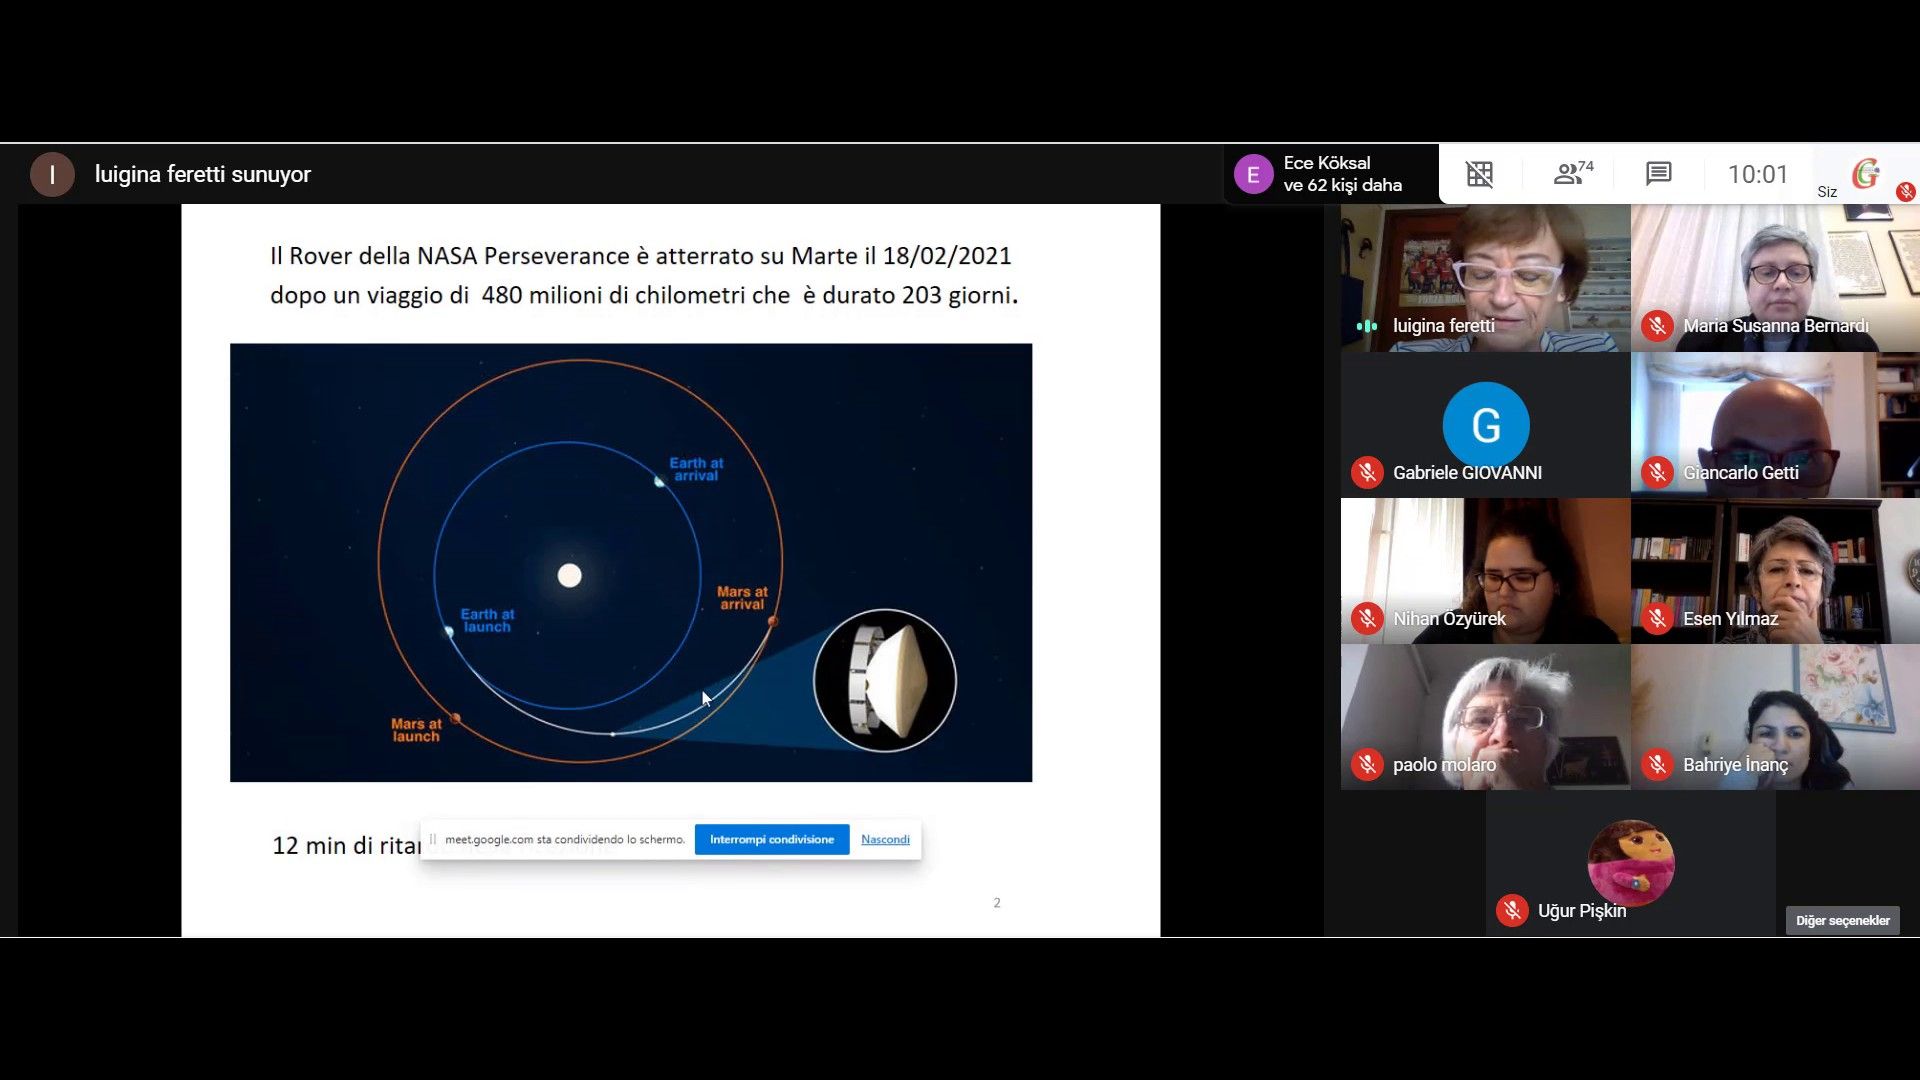Open the grid layout change icon
The height and width of the screenshot is (1080, 1920).
pyautogui.click(x=1479, y=174)
